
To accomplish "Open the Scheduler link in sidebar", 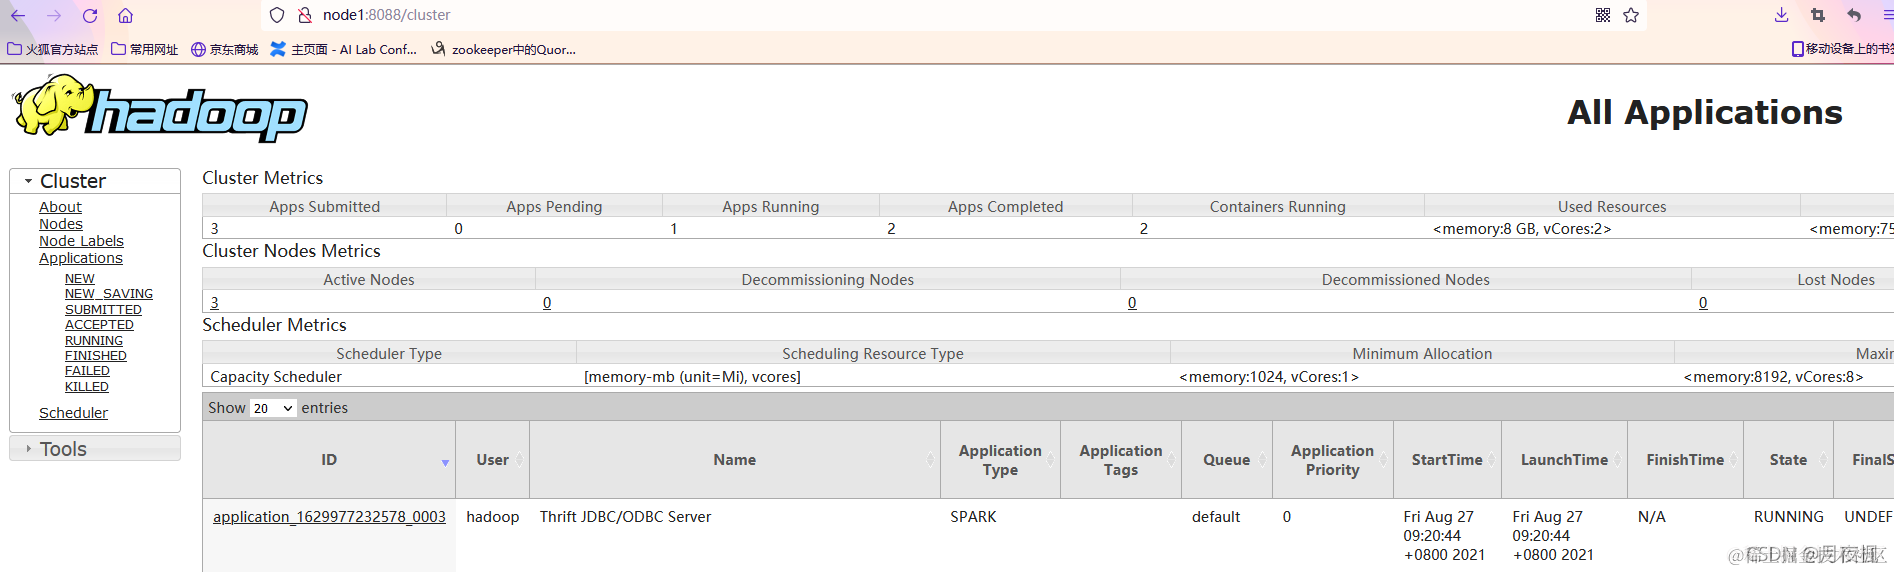I will click(73, 413).
